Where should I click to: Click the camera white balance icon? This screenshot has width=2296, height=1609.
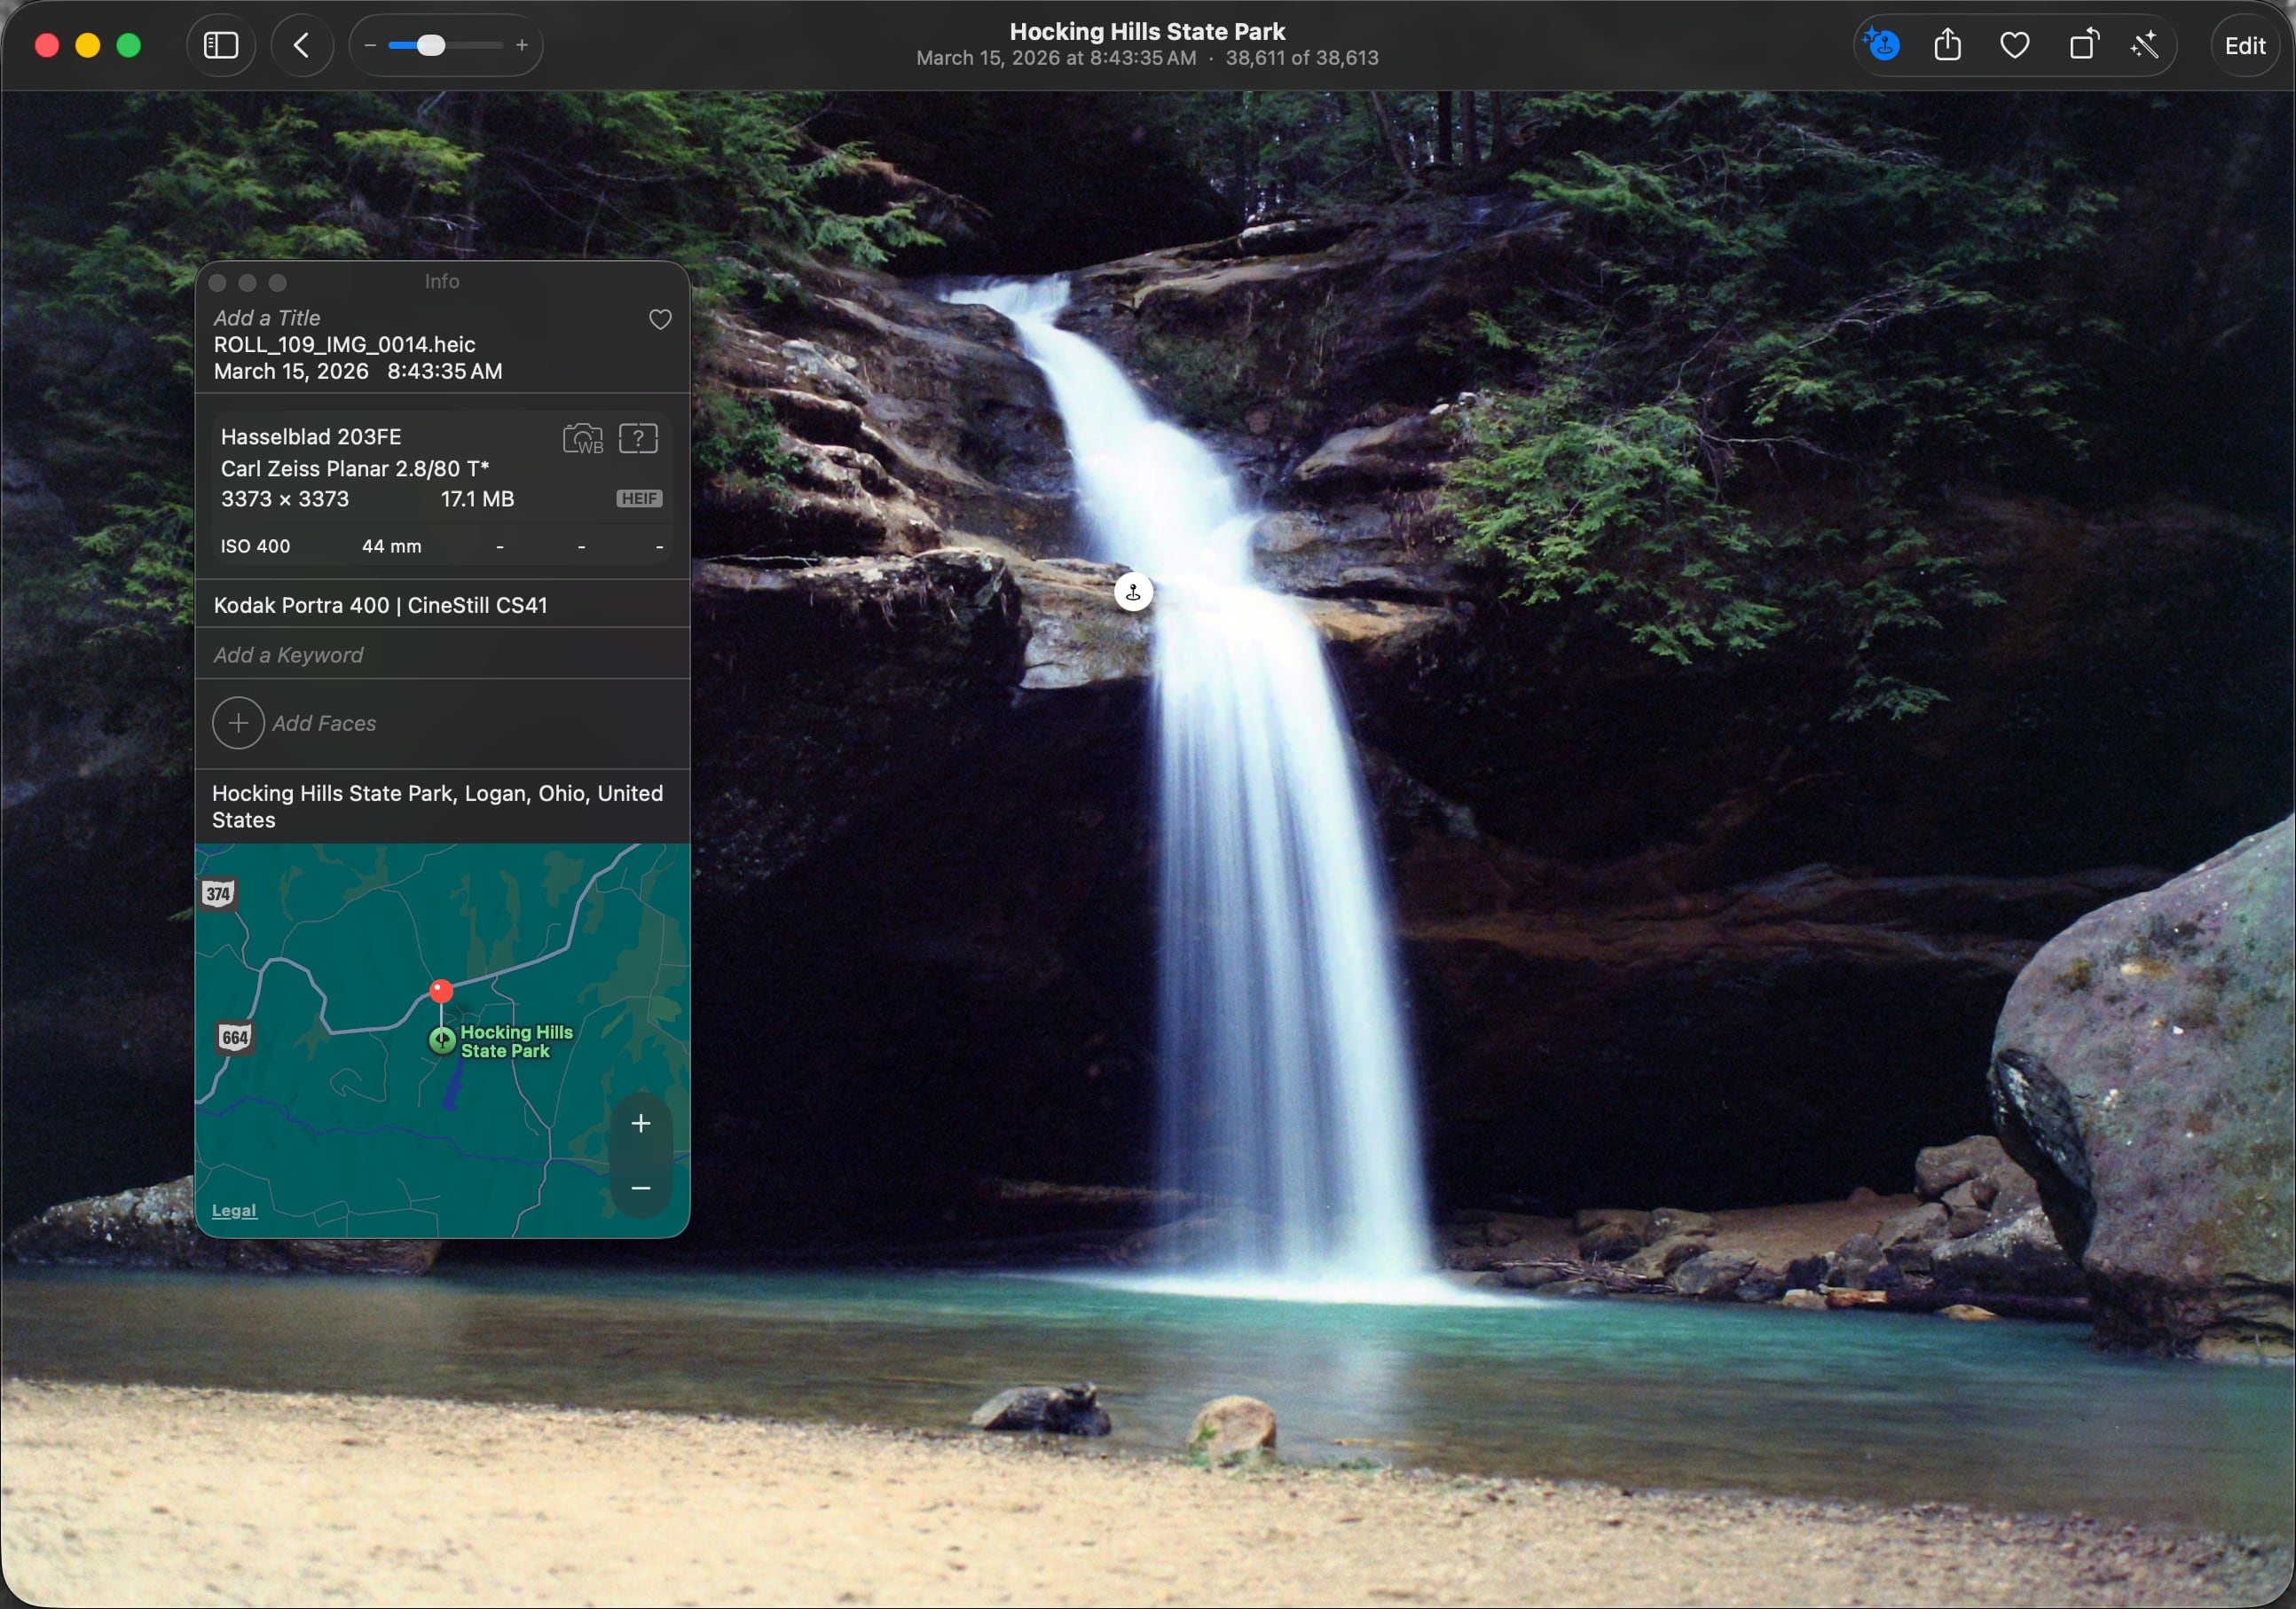tap(582, 439)
